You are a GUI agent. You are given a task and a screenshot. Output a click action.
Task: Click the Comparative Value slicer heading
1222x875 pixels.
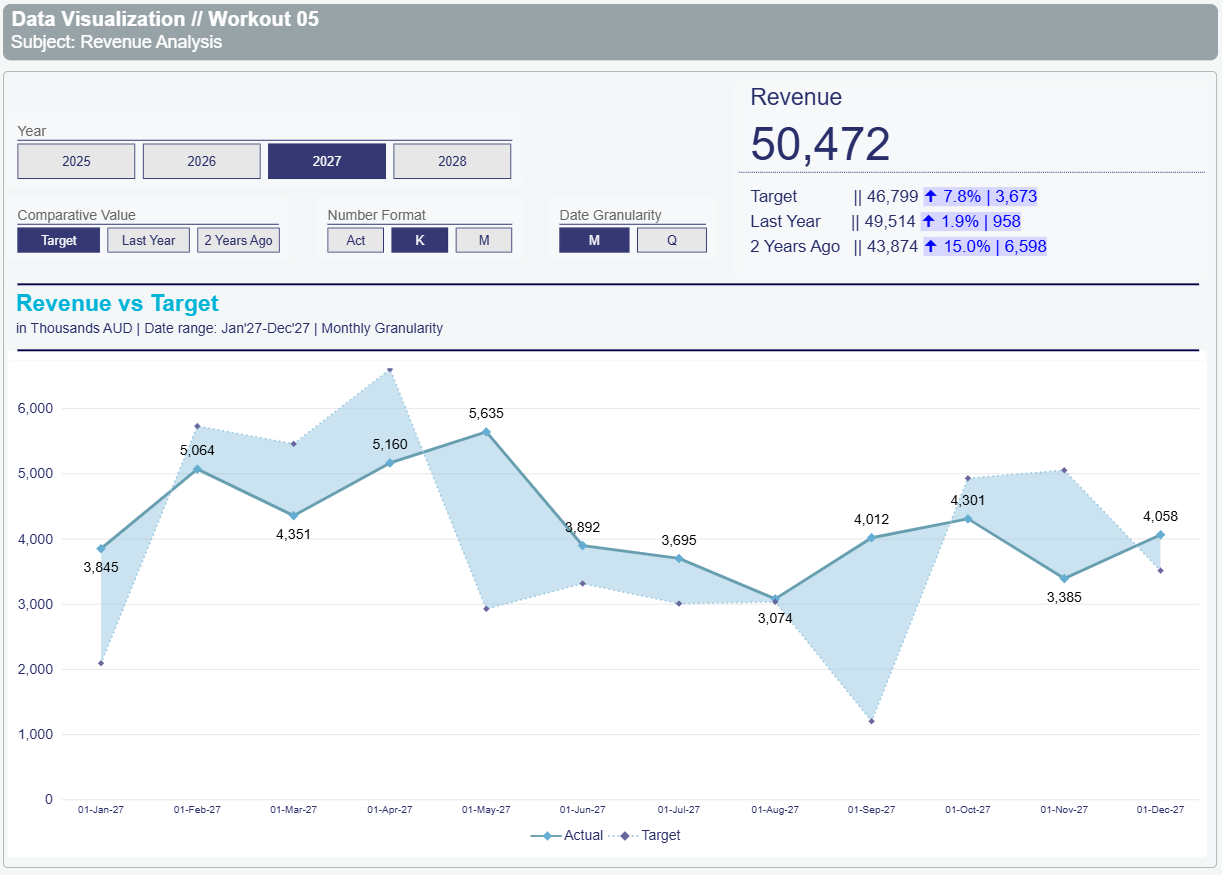pos(77,215)
